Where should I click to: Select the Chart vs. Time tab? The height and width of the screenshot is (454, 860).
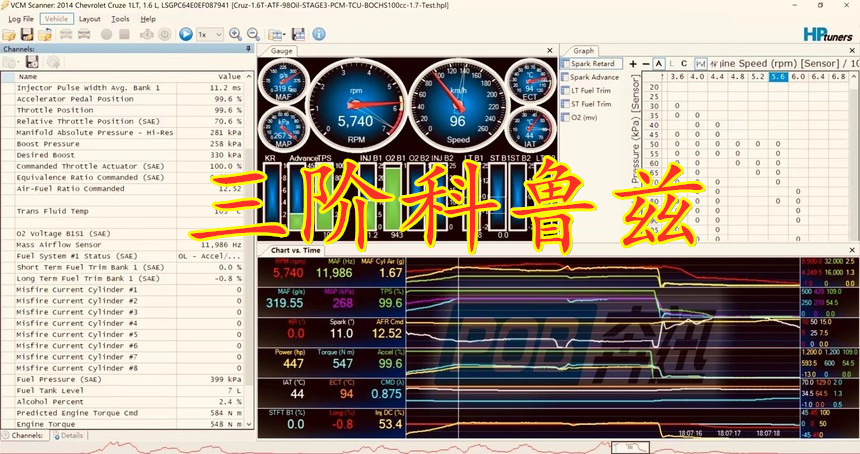coord(295,250)
